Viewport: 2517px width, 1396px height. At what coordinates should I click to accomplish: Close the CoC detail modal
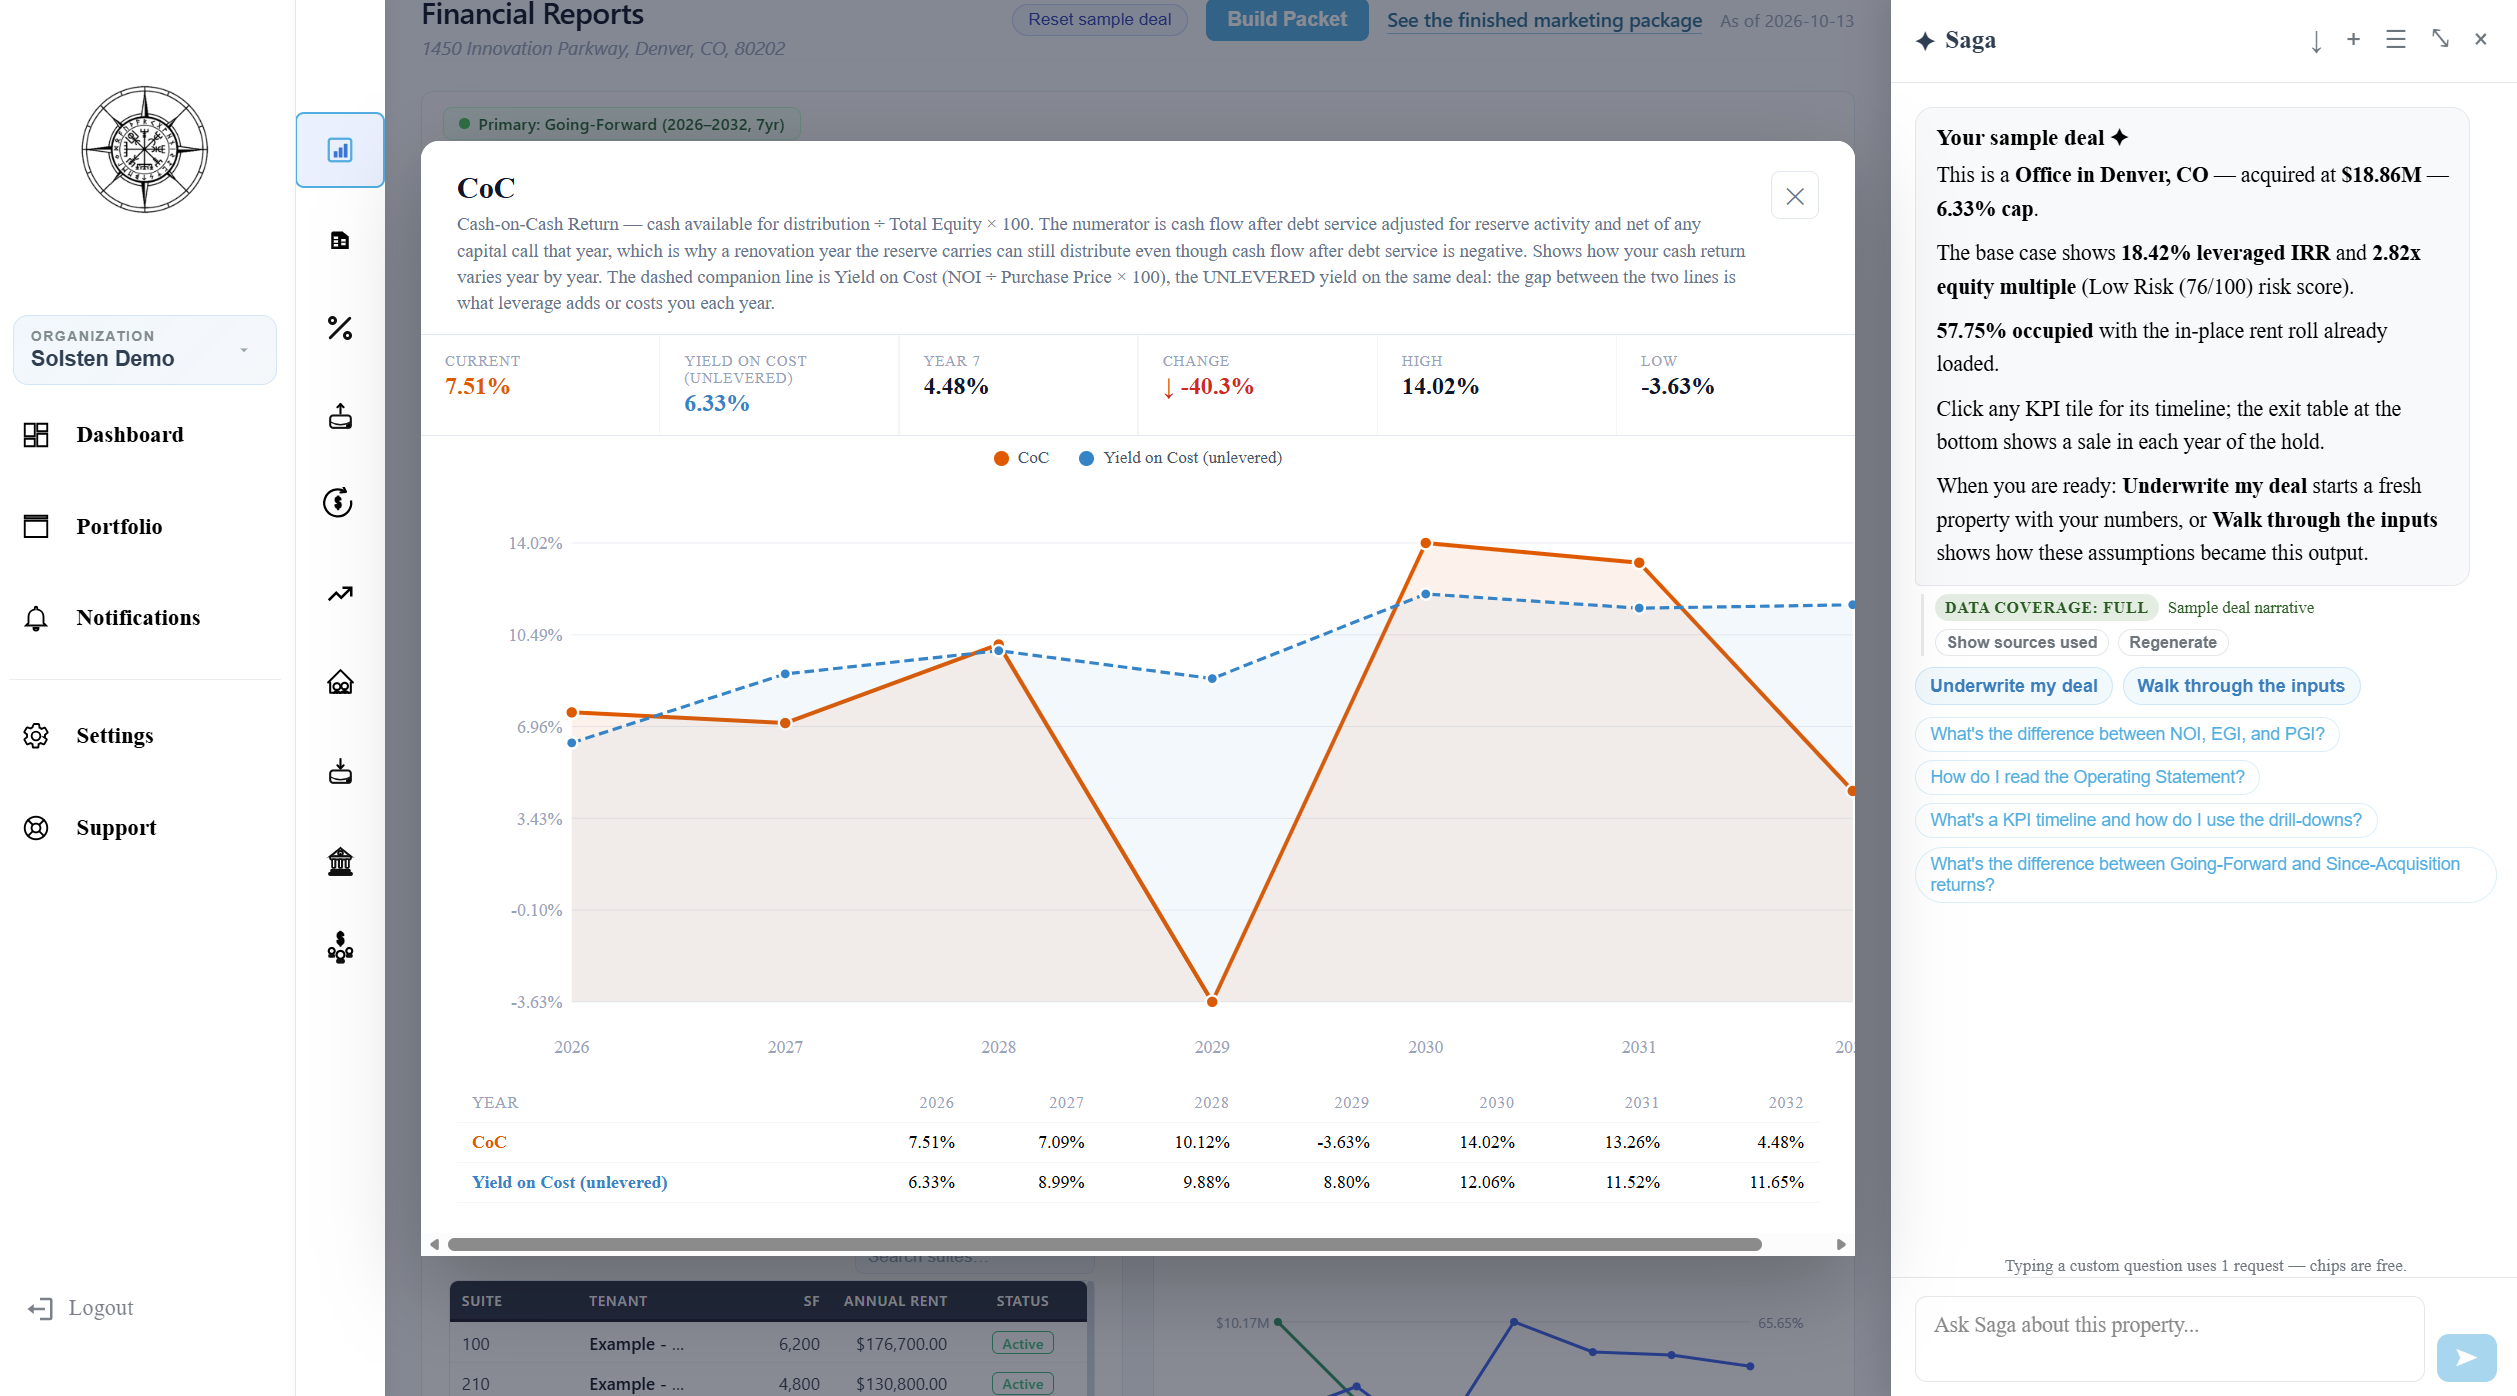(x=1795, y=195)
